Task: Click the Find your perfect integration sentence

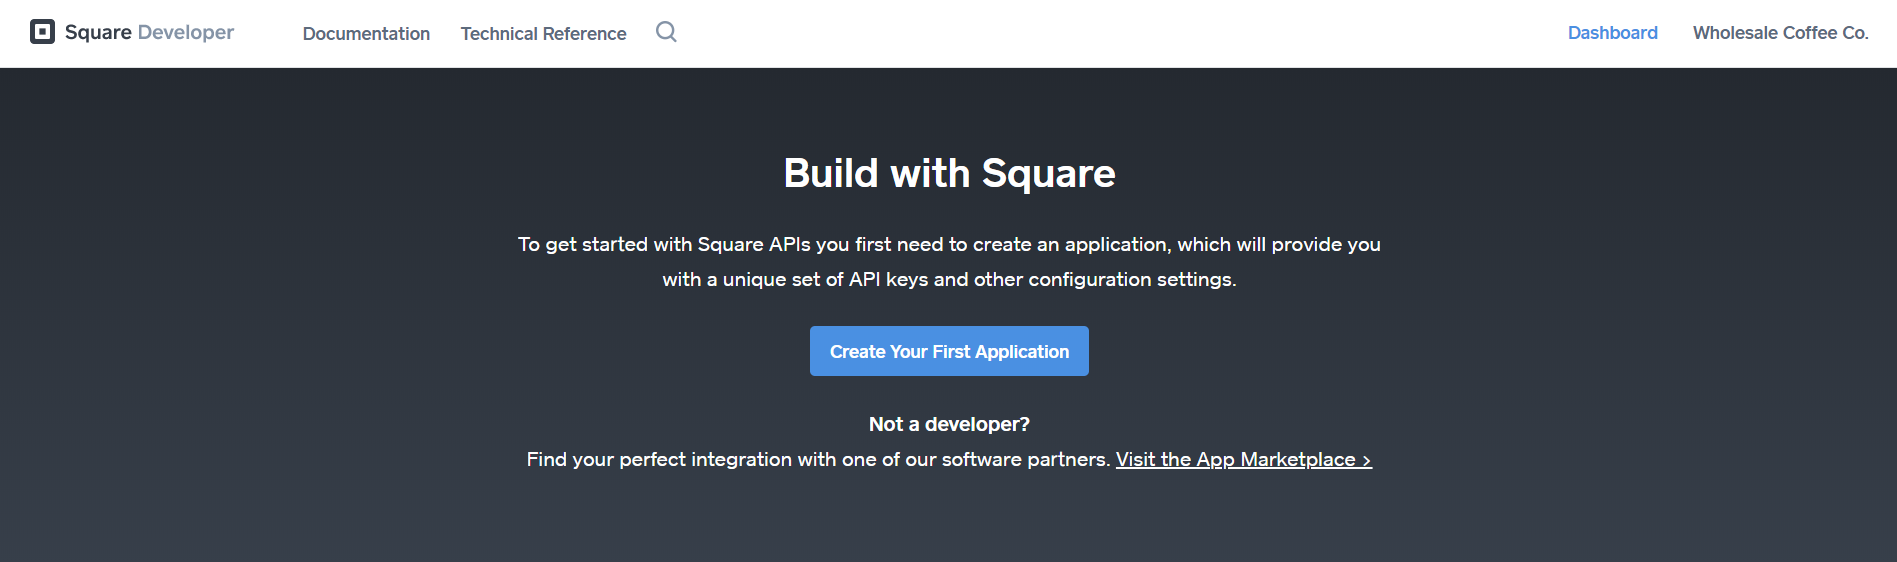Action: coord(818,459)
